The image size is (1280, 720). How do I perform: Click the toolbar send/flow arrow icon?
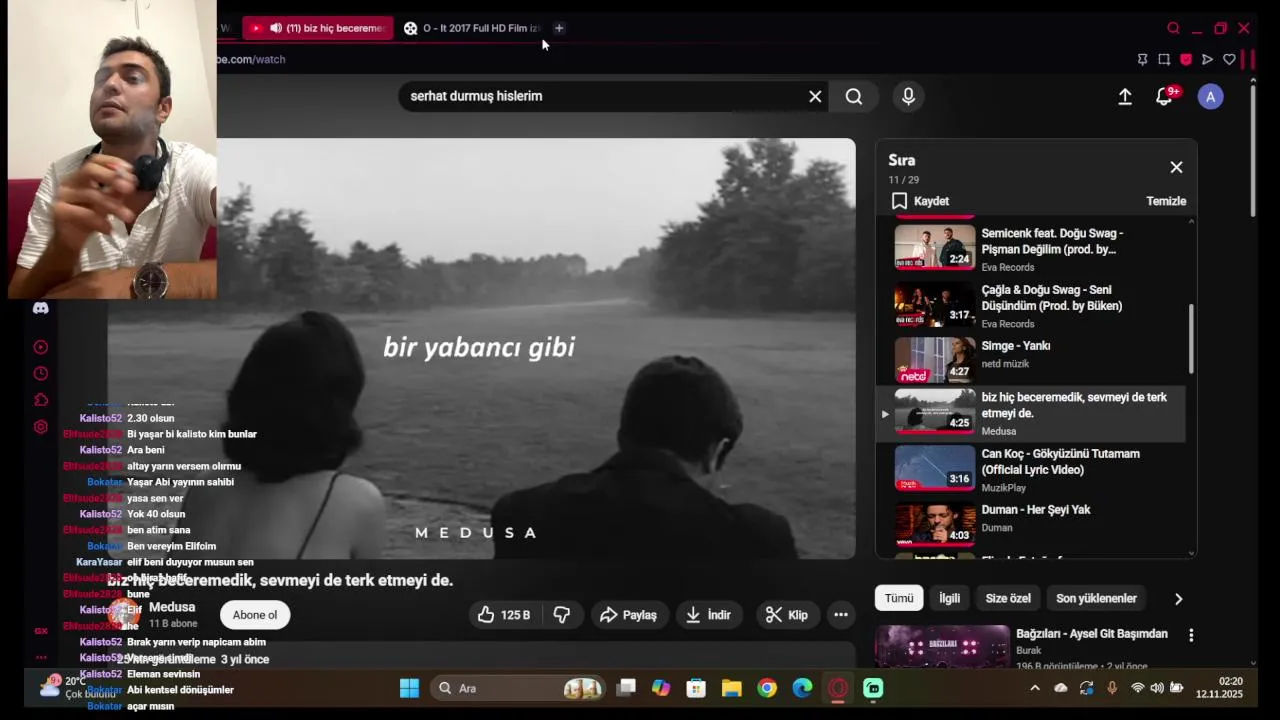click(x=1207, y=59)
